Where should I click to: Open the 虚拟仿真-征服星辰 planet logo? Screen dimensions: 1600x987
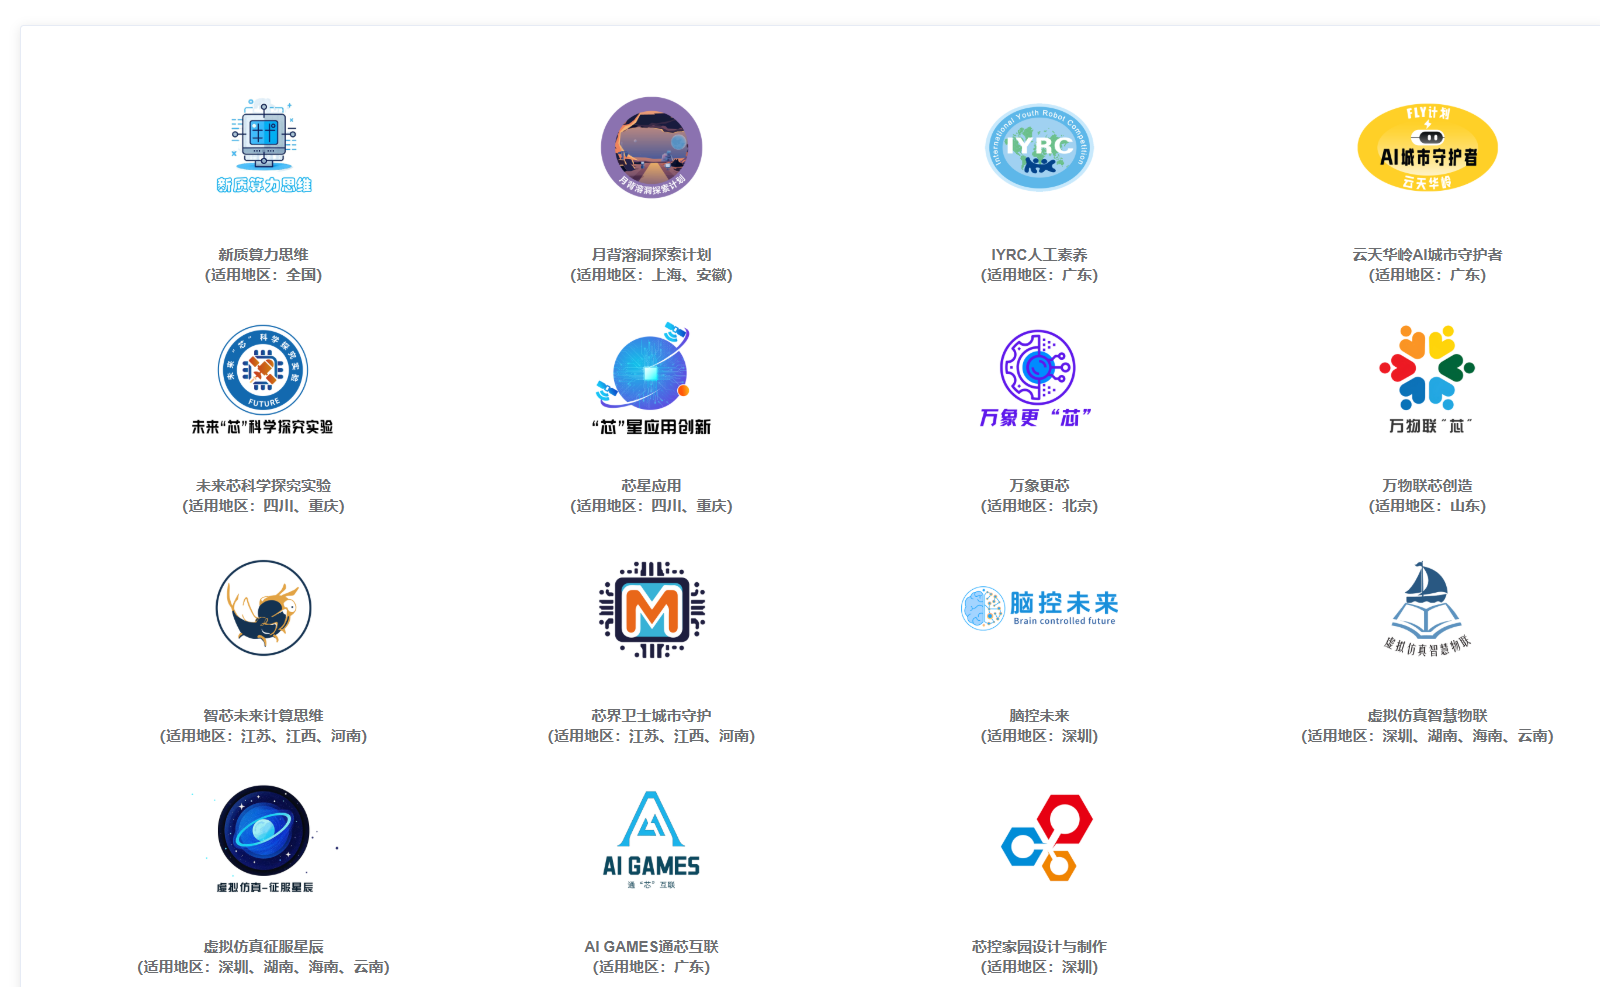(265, 840)
